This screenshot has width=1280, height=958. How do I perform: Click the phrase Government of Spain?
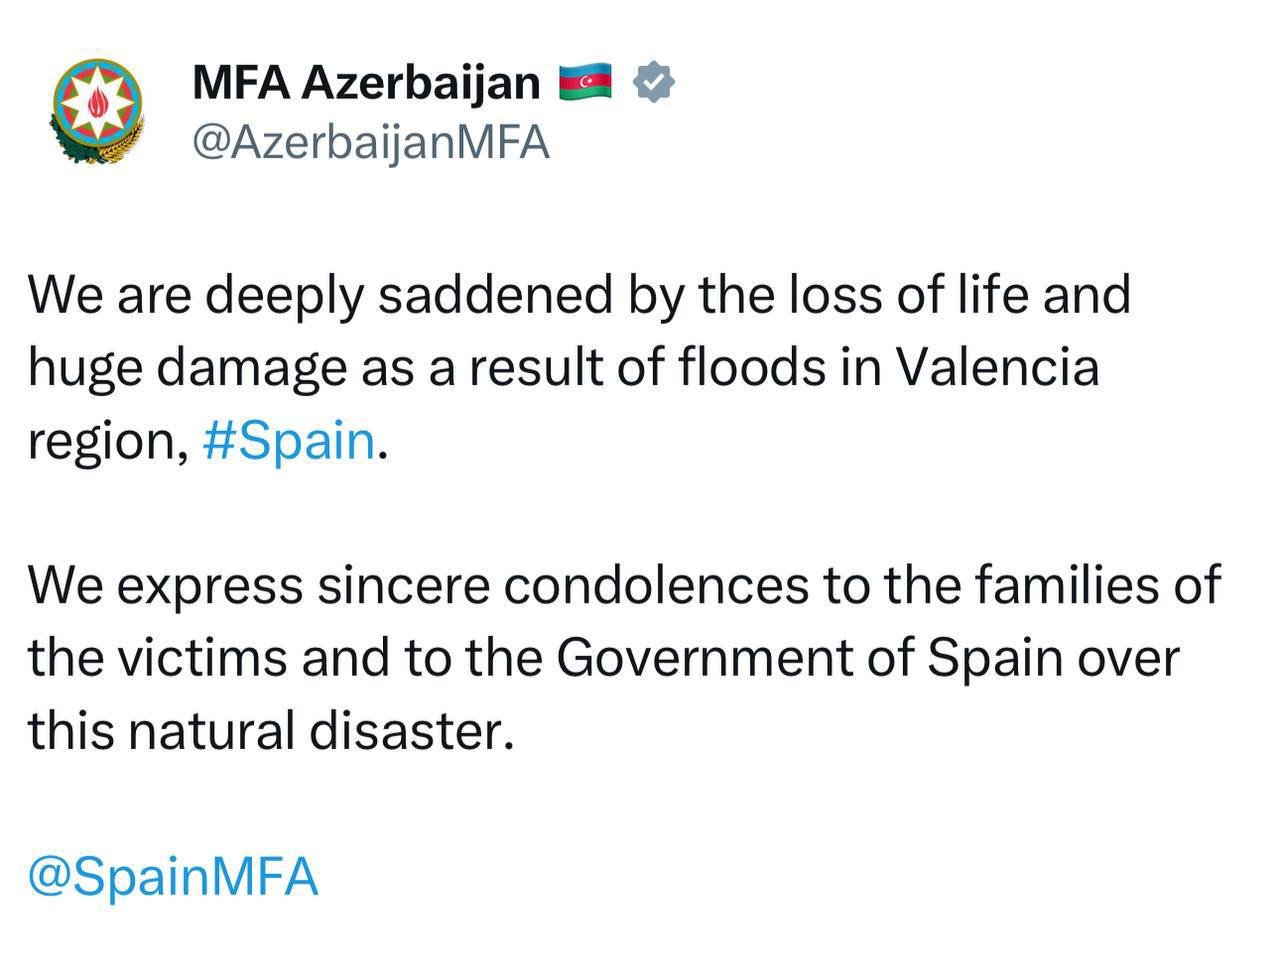coord(808,658)
